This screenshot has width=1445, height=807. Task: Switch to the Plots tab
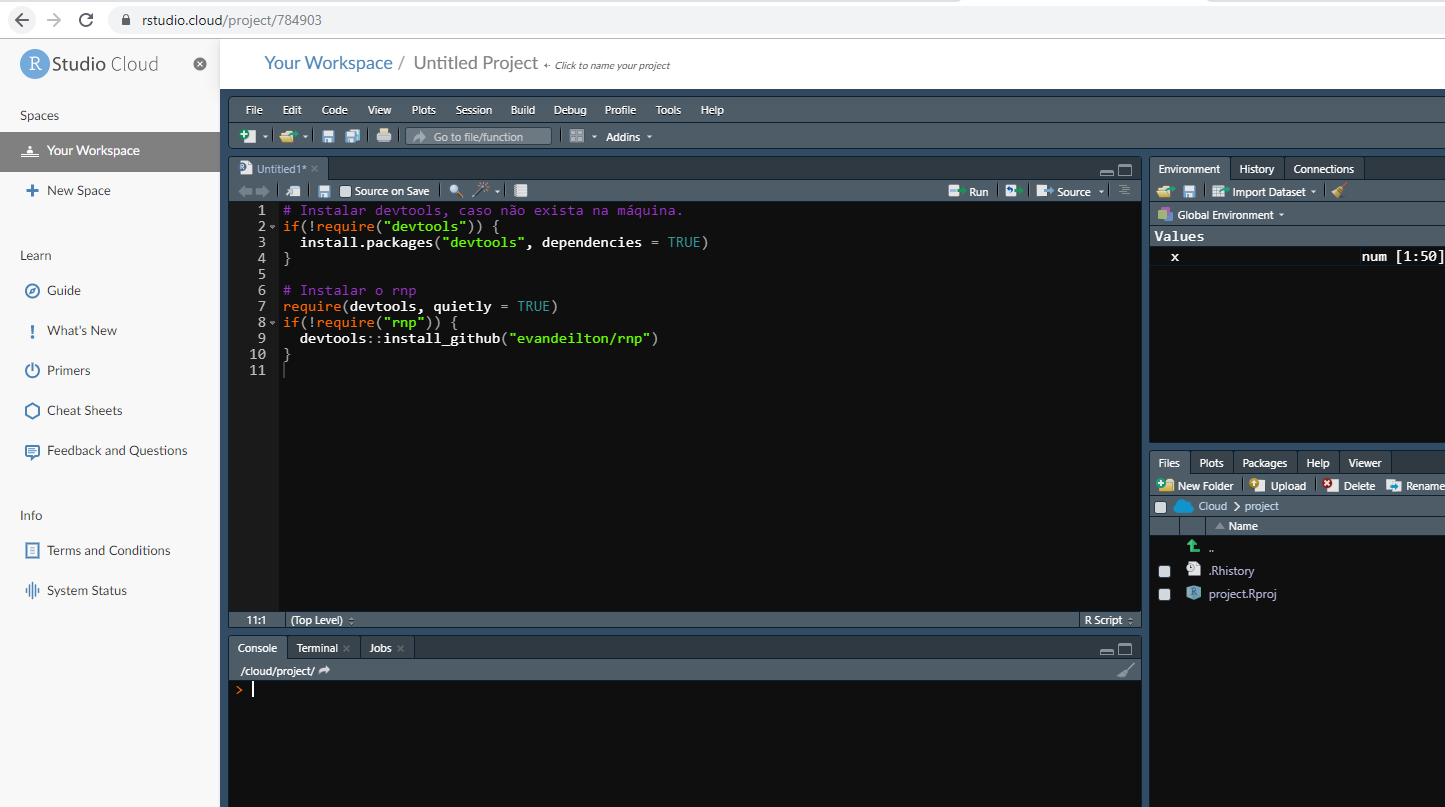(1211, 463)
